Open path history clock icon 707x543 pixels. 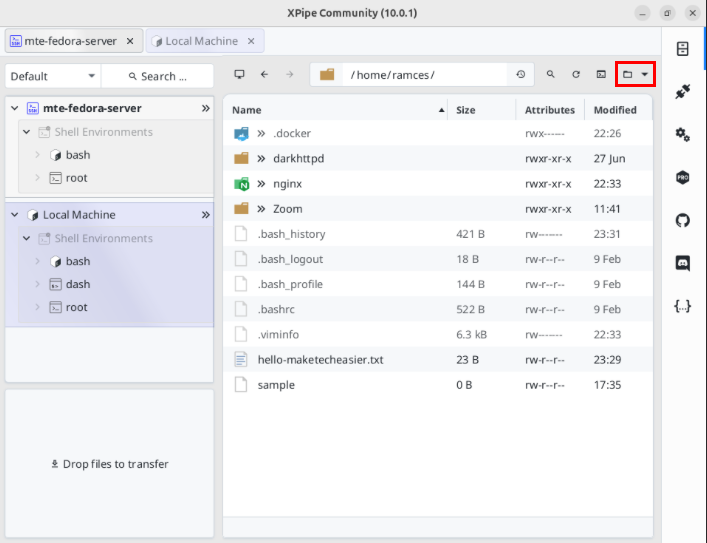pos(521,74)
